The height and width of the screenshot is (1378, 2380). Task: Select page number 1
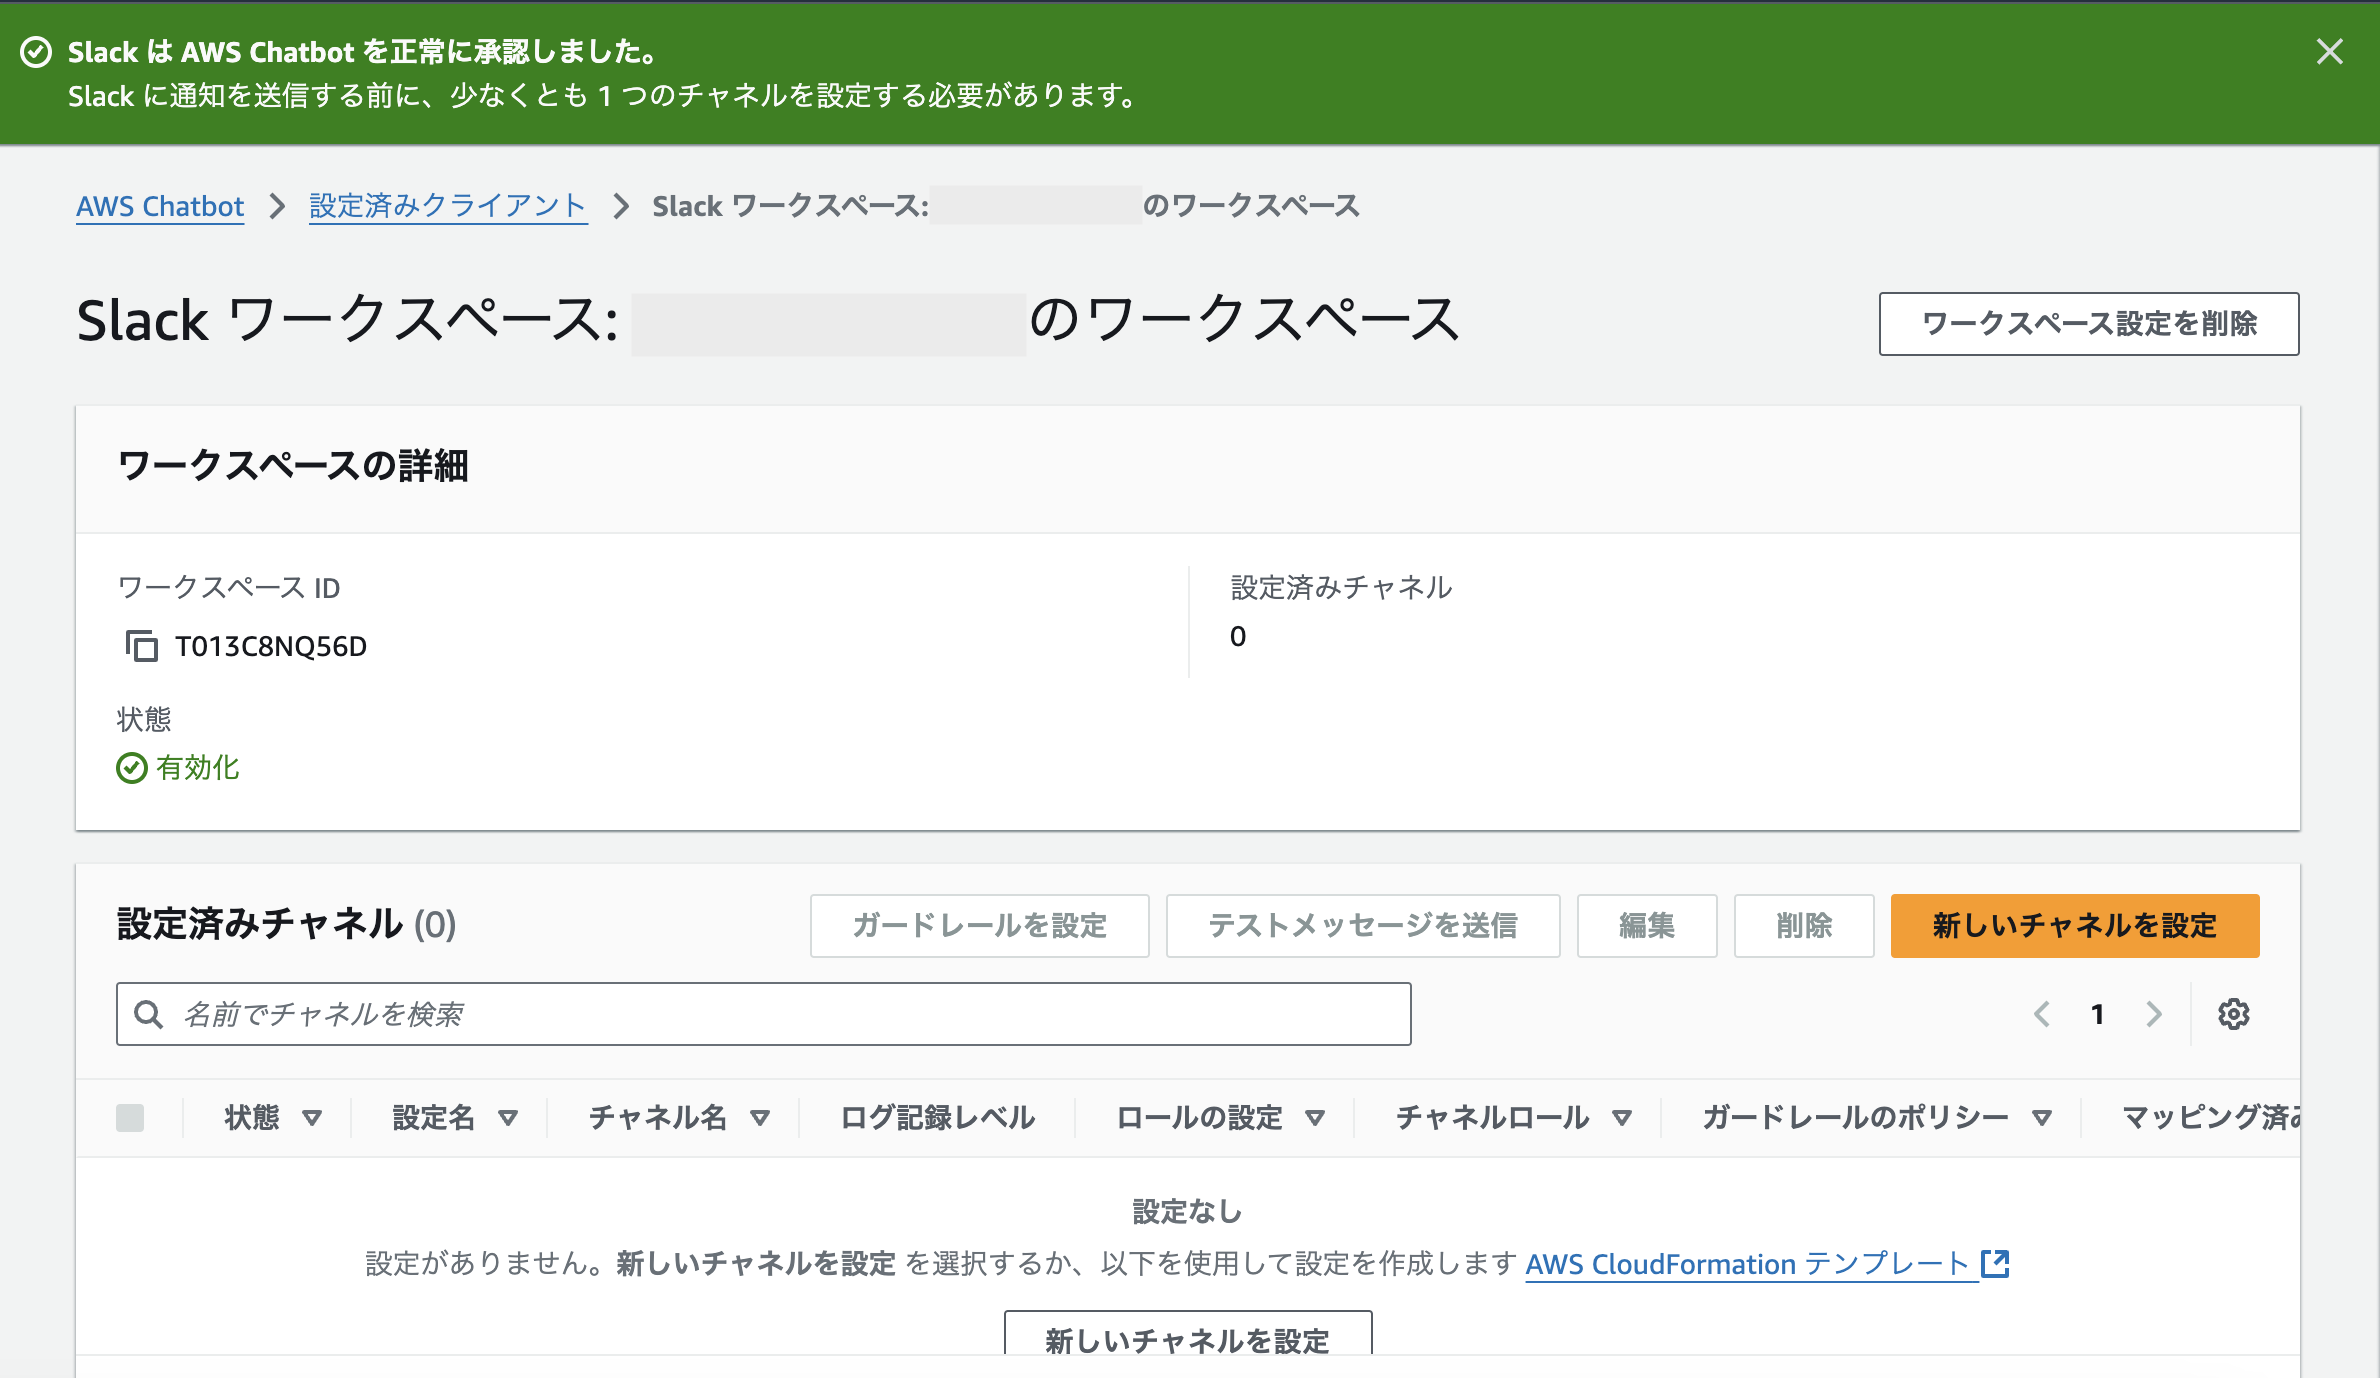(x=2098, y=1014)
